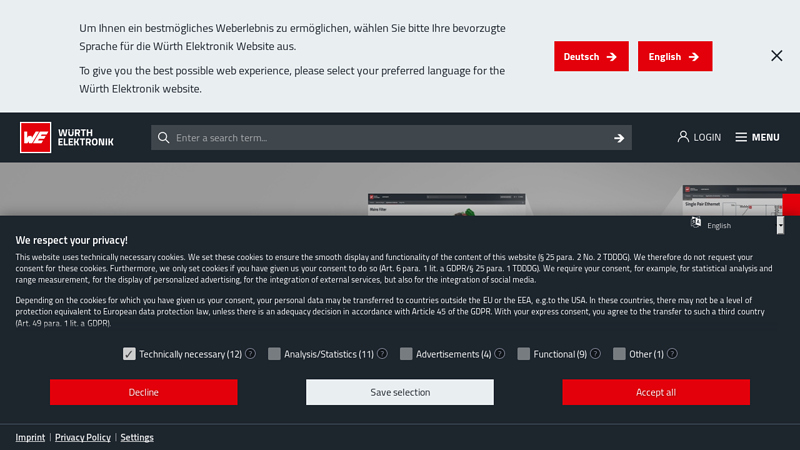Show info for Analysis/Statistics cookies
Screen dimensions: 800x450
[382, 354]
